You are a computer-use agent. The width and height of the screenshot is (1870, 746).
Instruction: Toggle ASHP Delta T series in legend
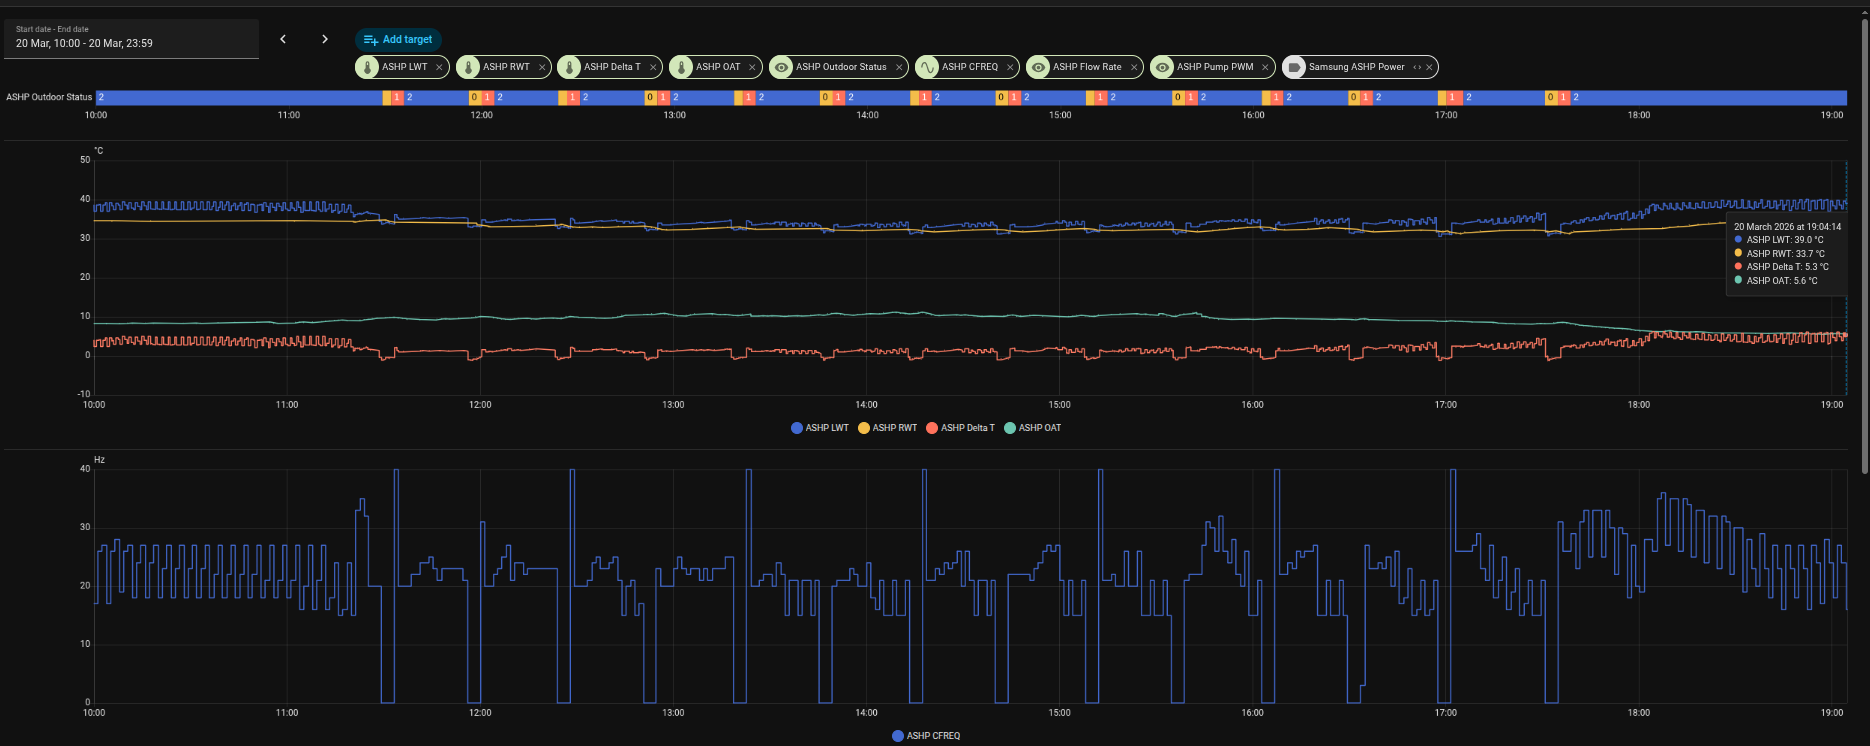pyautogui.click(x=960, y=428)
